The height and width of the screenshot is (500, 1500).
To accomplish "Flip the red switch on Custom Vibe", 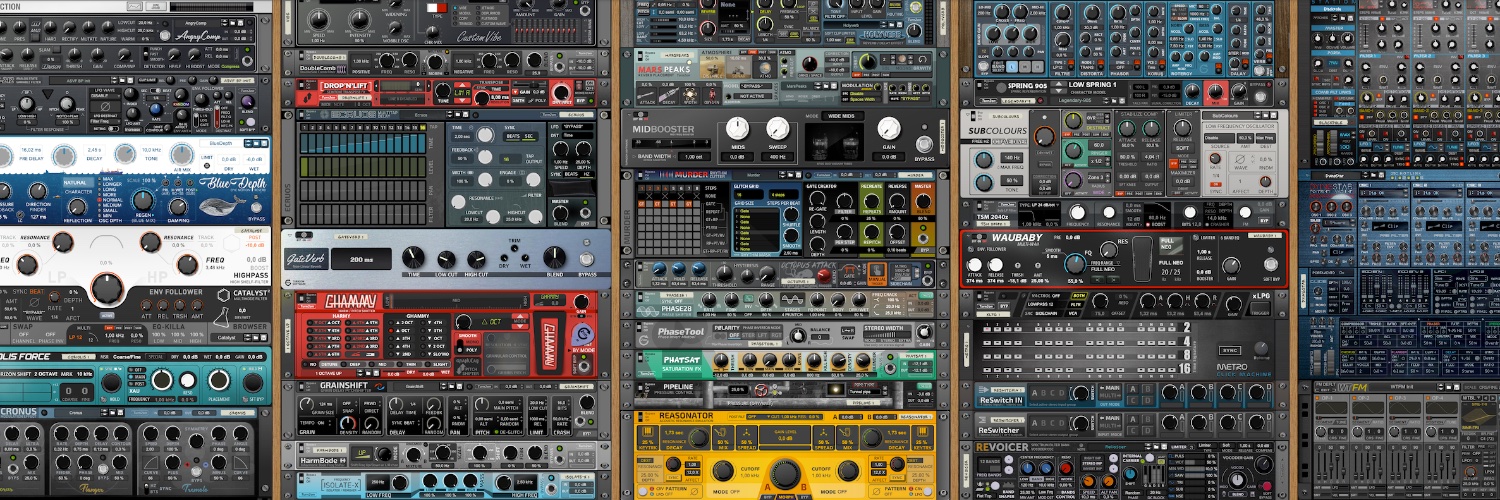I will 436,8.
